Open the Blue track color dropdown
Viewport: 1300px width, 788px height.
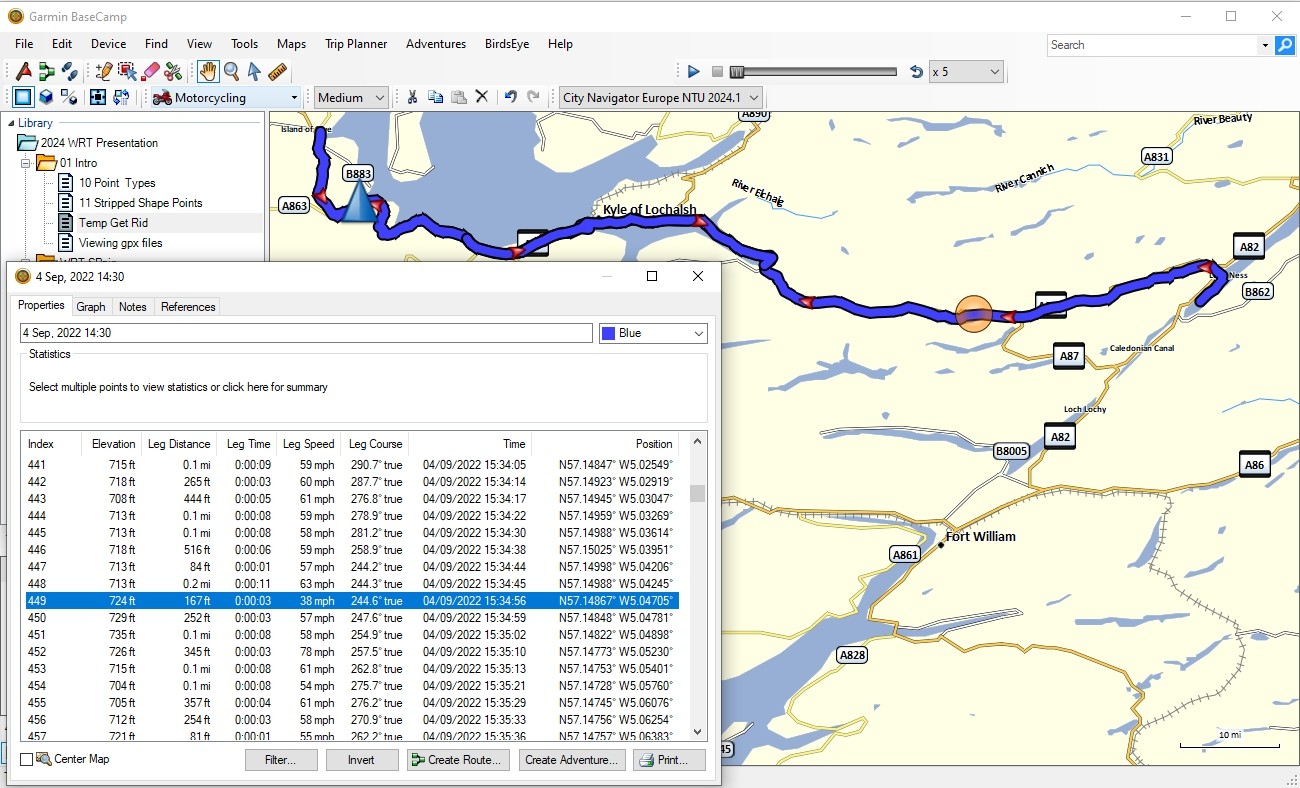653,333
